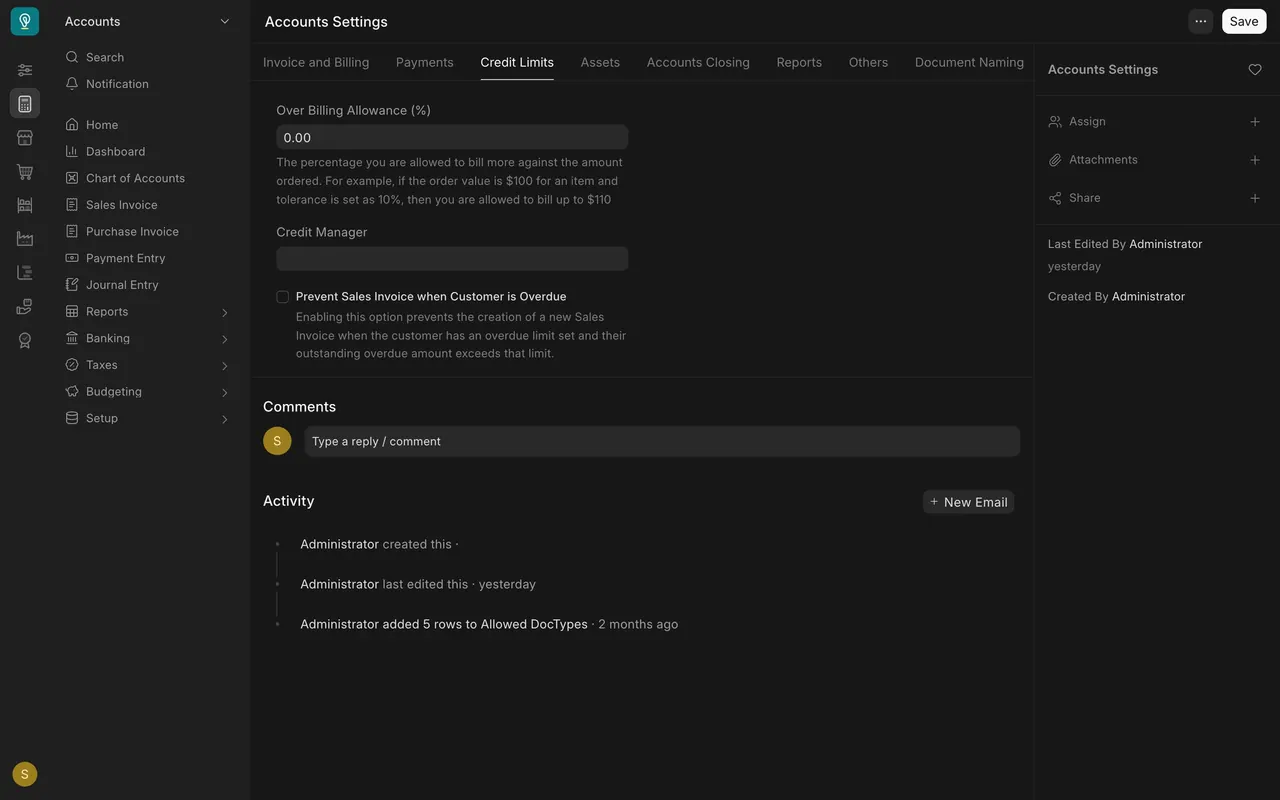
Task: Select the calculator Accounts module icon
Action: coord(25,103)
